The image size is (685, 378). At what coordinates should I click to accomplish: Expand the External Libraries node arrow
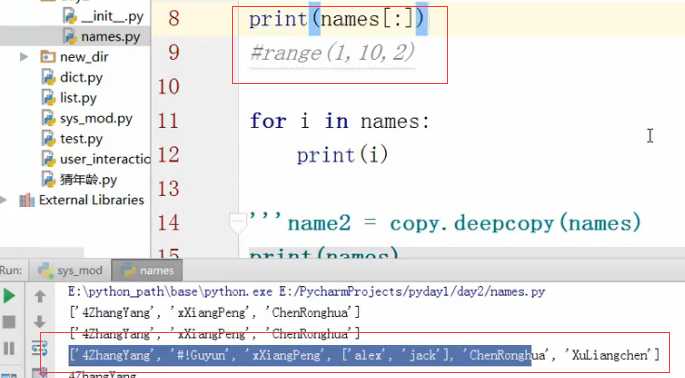pyautogui.click(x=3, y=200)
